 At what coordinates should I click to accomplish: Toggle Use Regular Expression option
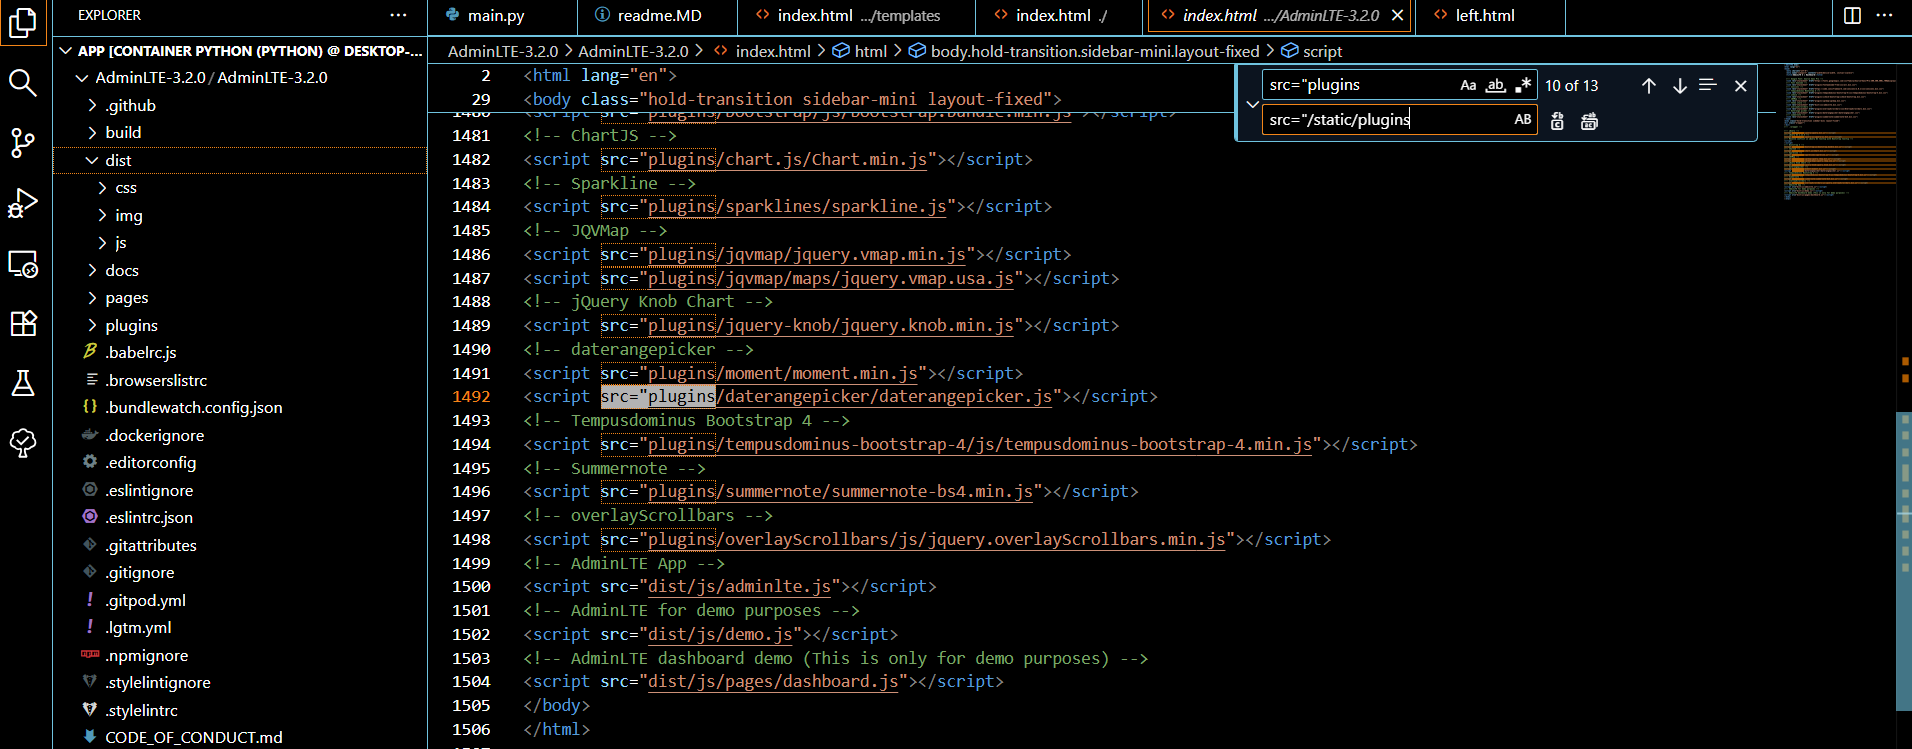1522,85
